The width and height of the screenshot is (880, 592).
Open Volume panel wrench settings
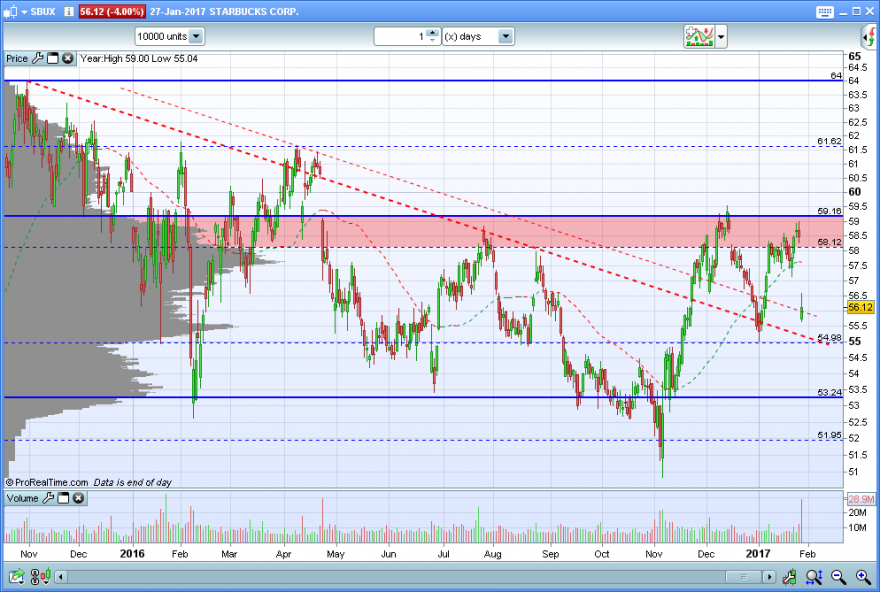coord(48,498)
